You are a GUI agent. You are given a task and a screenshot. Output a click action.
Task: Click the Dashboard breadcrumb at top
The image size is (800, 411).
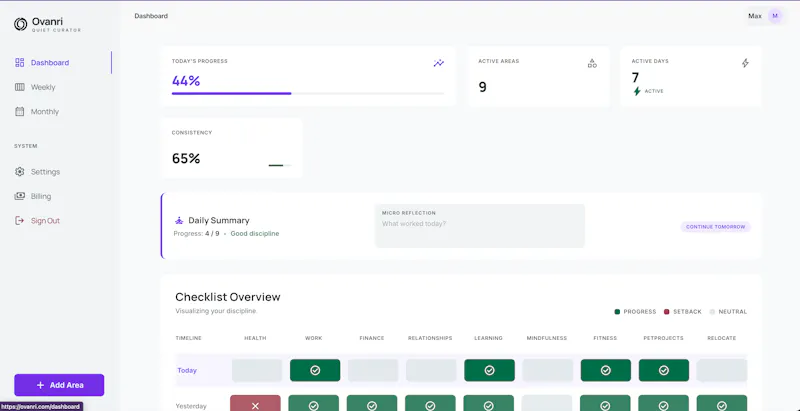click(151, 16)
